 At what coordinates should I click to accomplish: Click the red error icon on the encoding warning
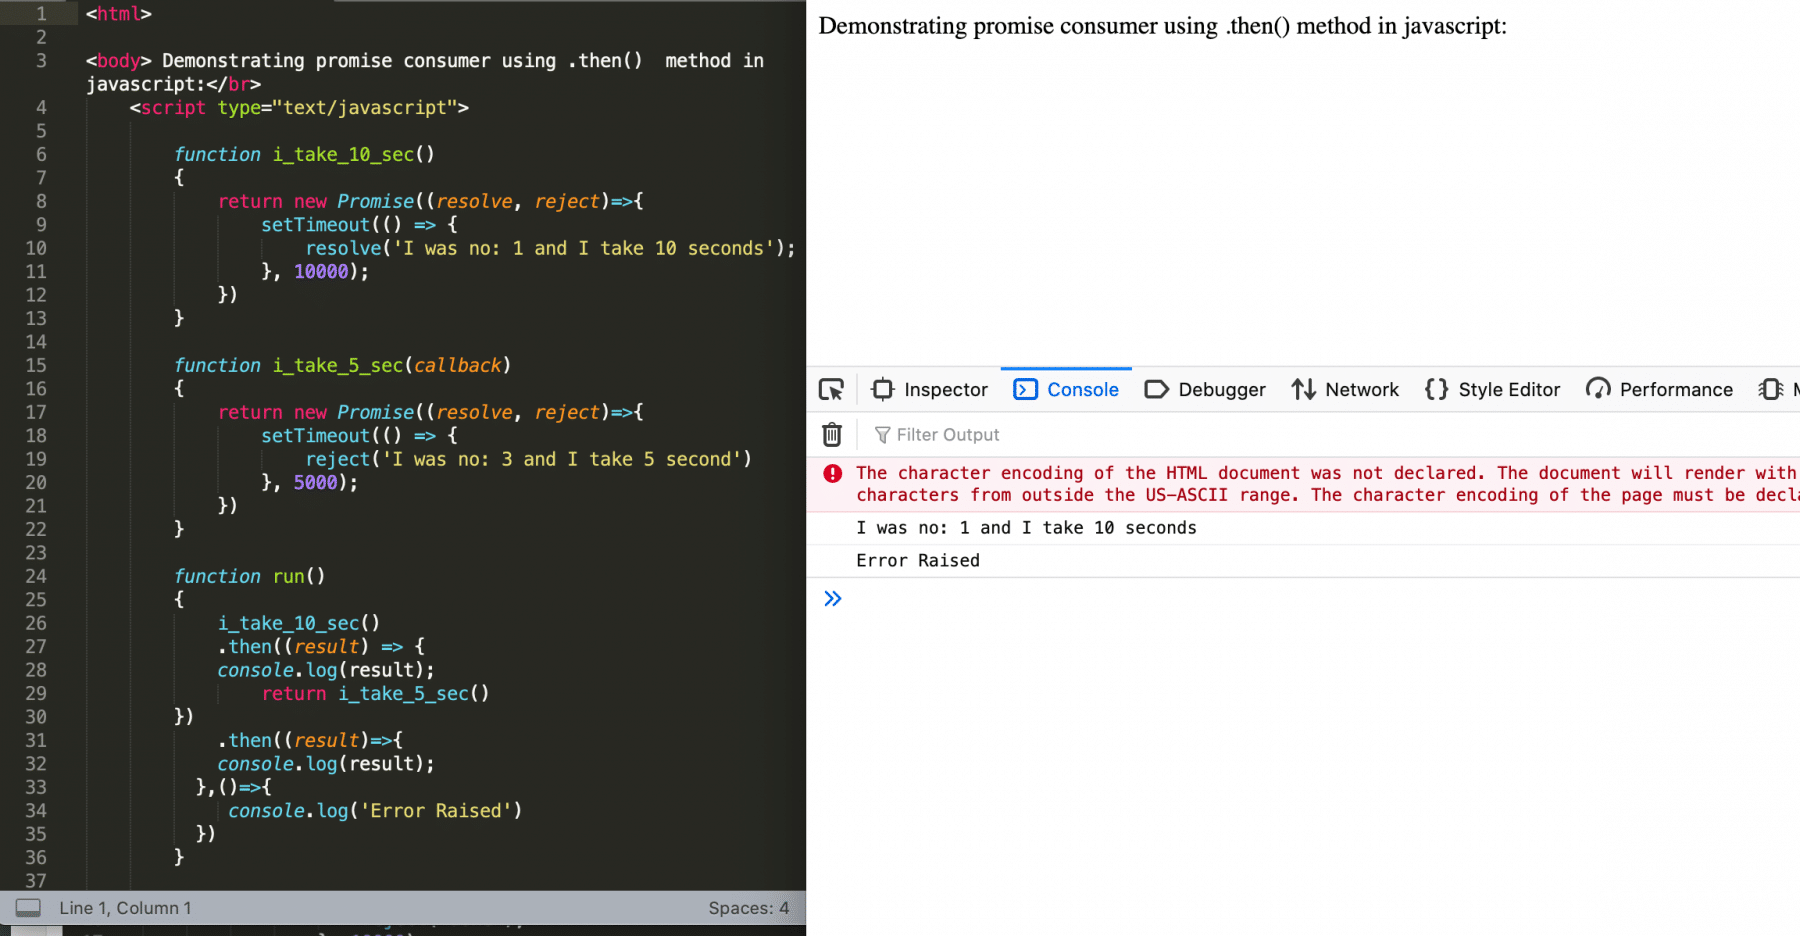click(833, 473)
